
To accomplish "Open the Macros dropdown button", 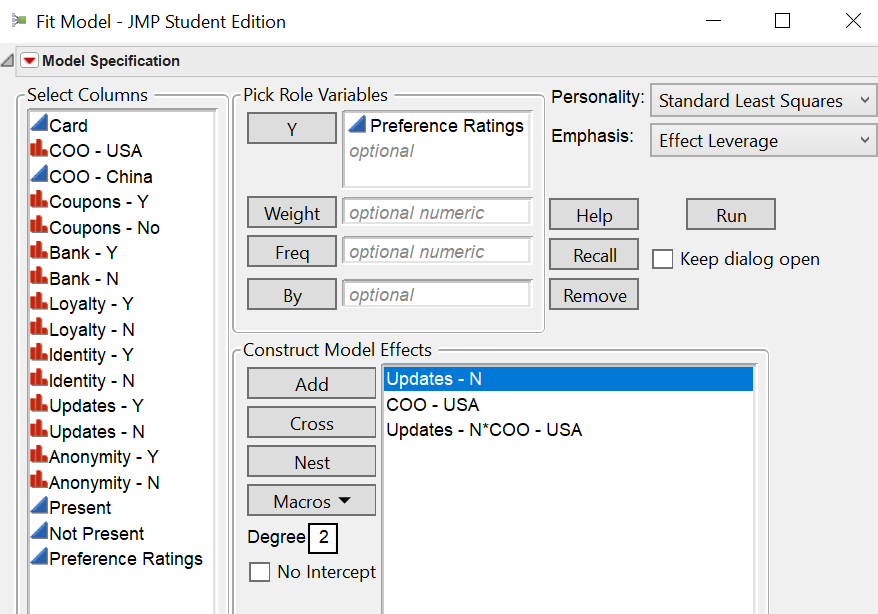I will pyautogui.click(x=311, y=501).
